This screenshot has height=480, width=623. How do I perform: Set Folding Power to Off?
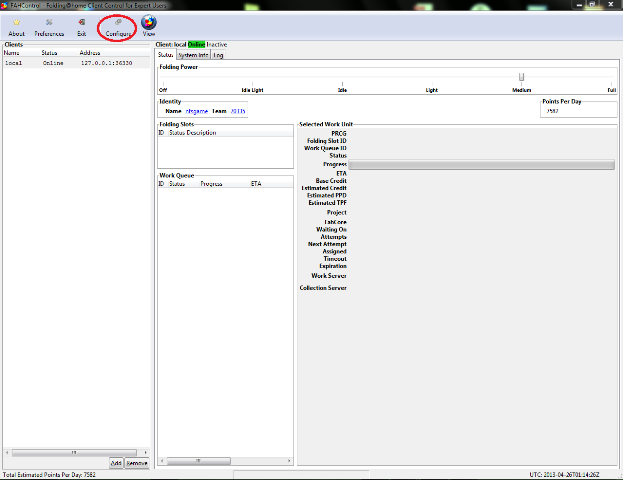[x=163, y=90]
